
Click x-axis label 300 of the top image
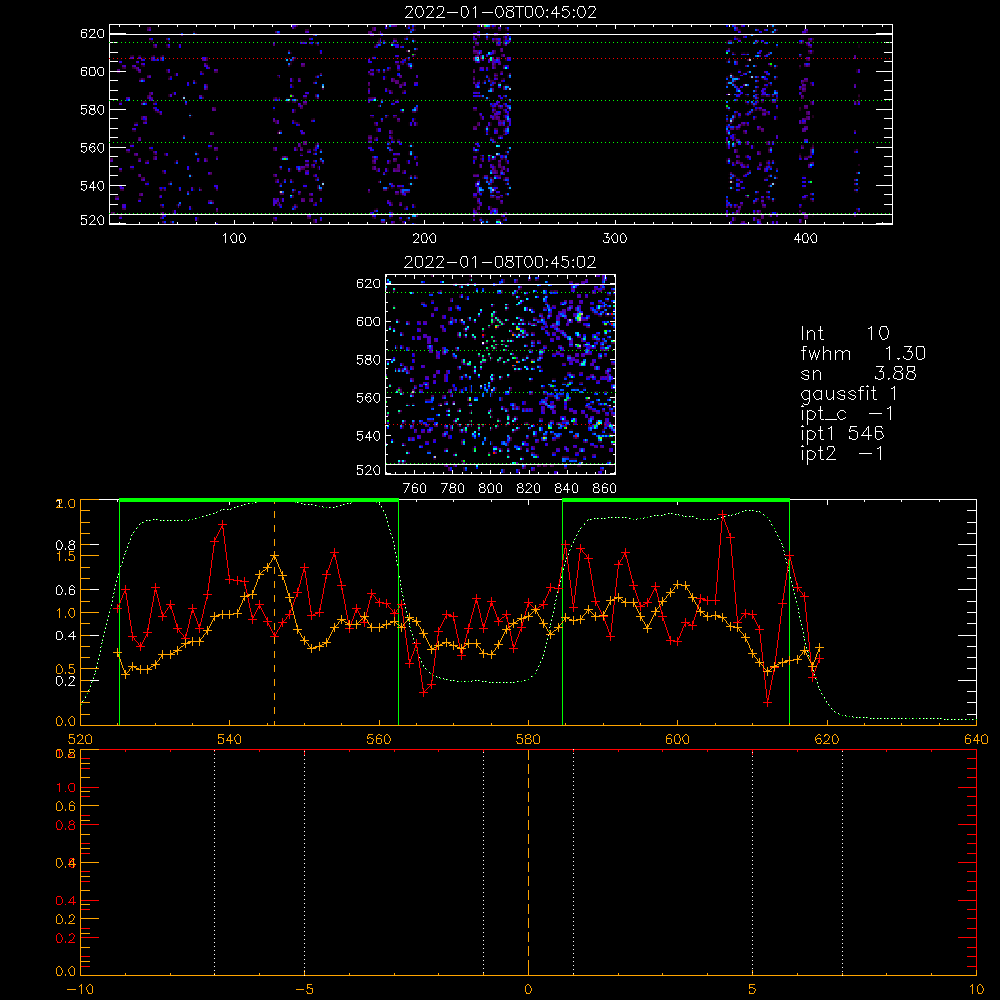[615, 239]
